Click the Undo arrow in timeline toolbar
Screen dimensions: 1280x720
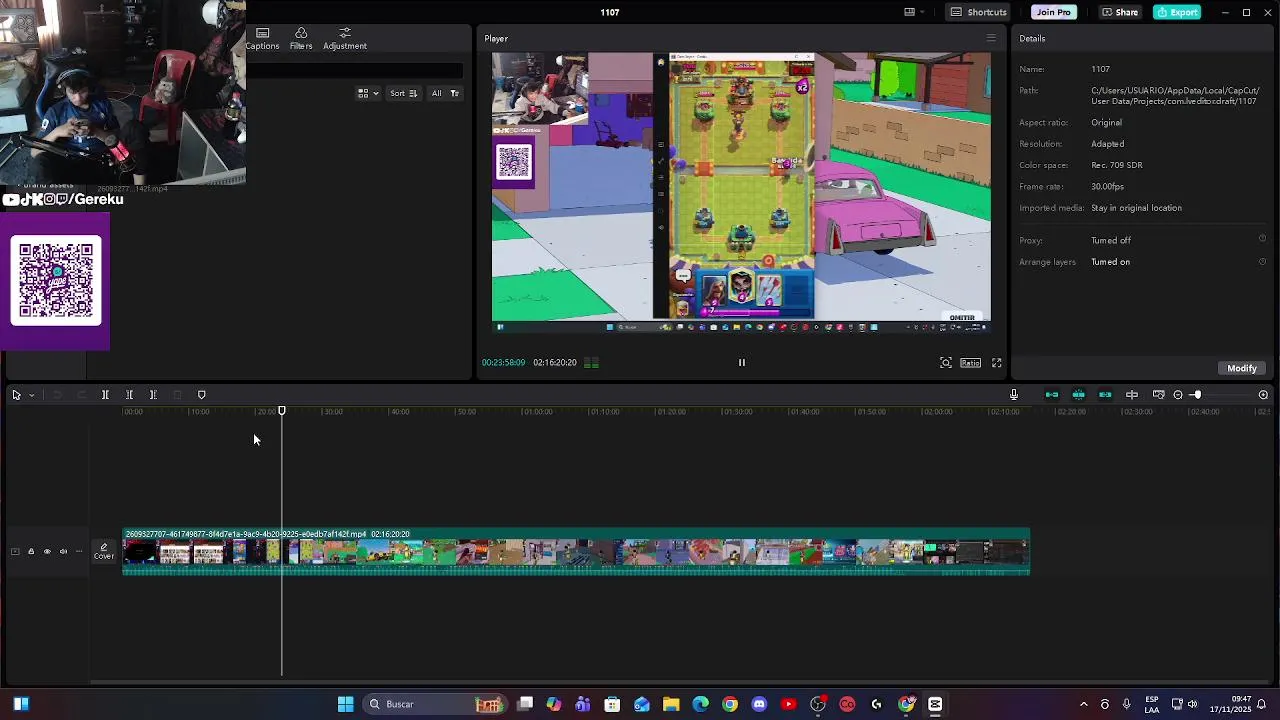pos(58,395)
